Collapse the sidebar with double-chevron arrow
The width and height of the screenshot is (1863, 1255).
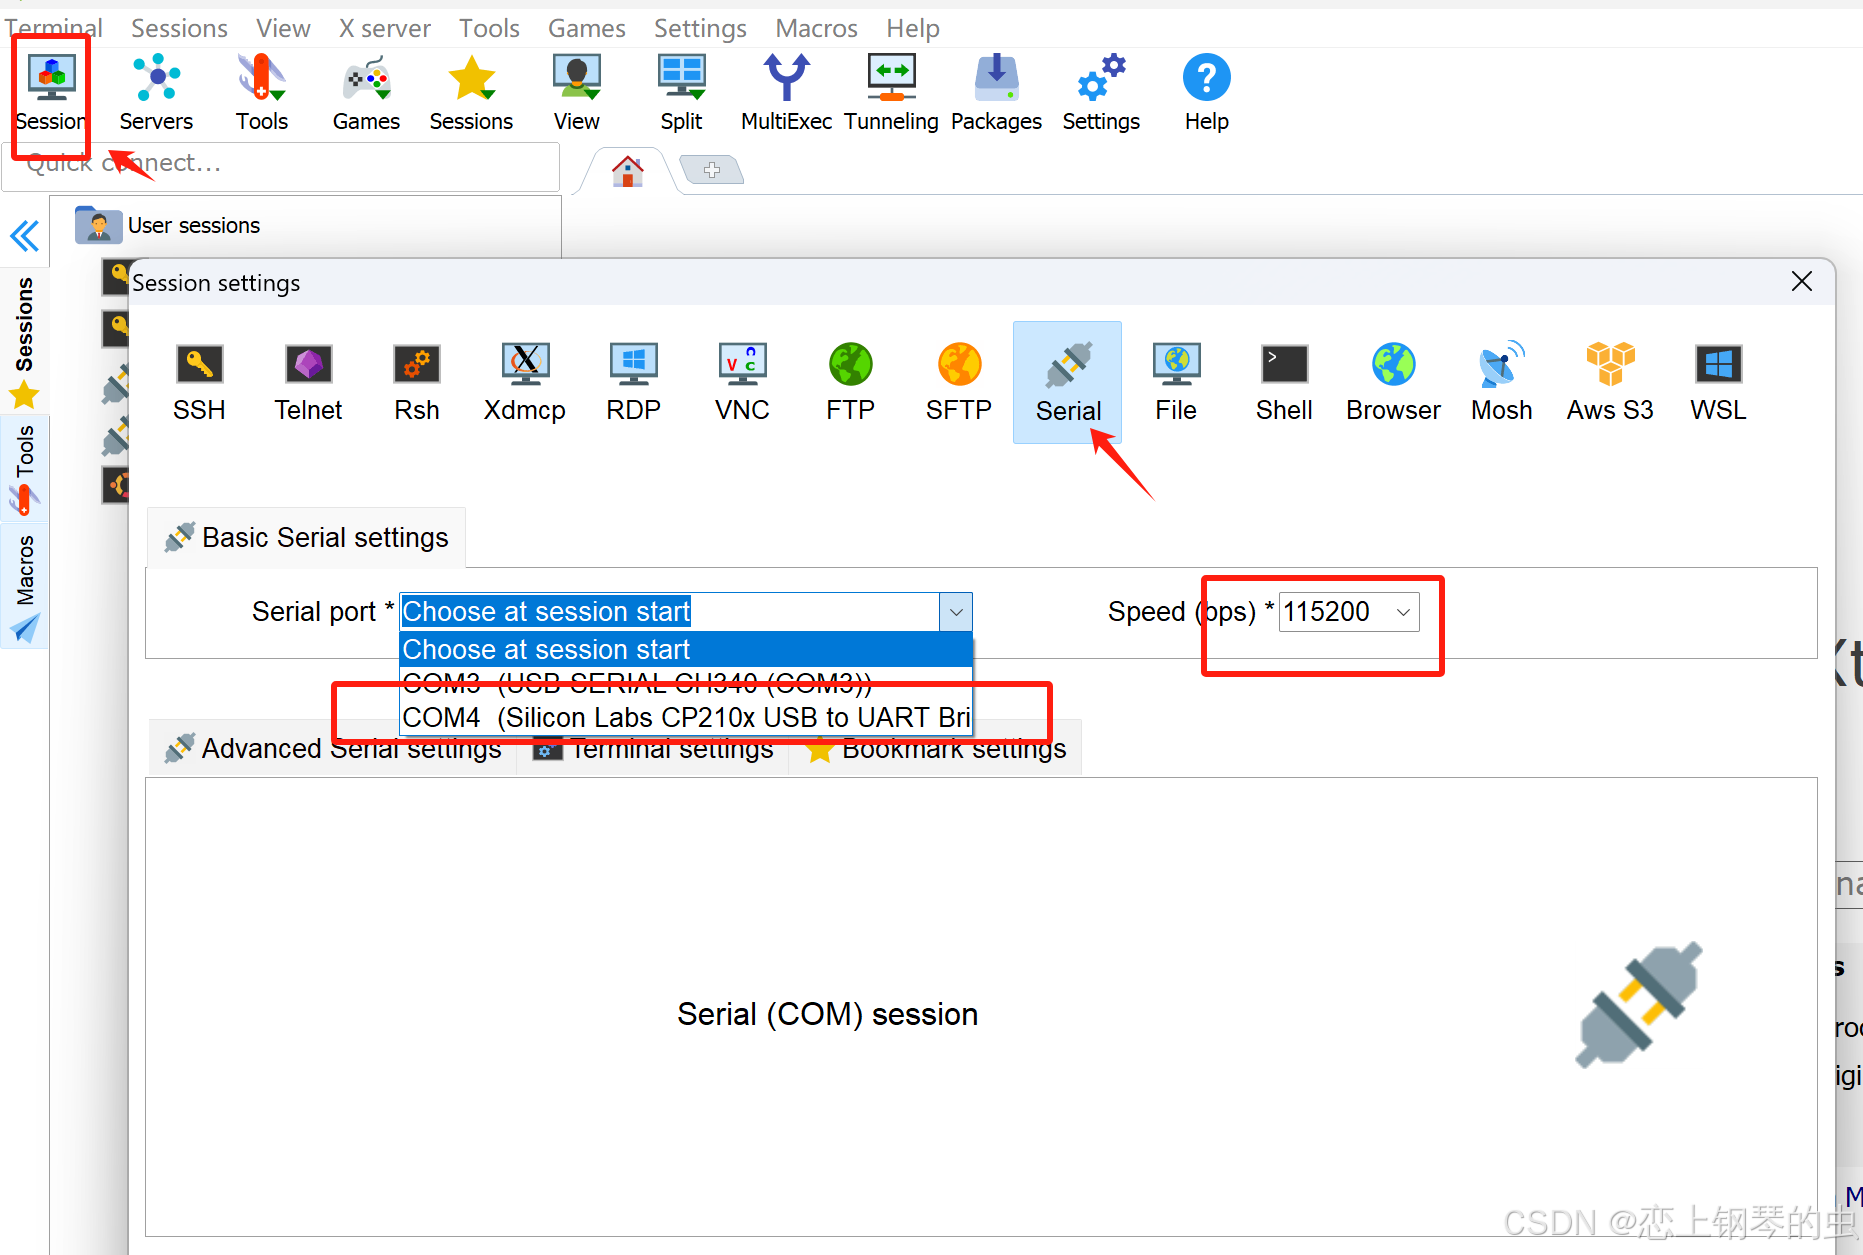(24, 236)
